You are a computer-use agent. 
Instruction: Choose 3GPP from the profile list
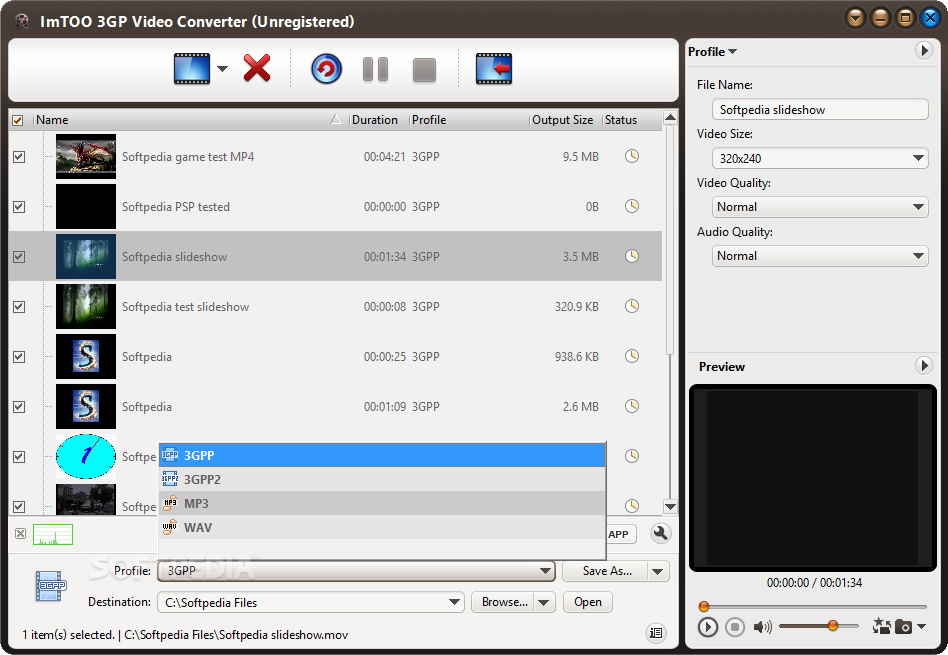click(382, 455)
